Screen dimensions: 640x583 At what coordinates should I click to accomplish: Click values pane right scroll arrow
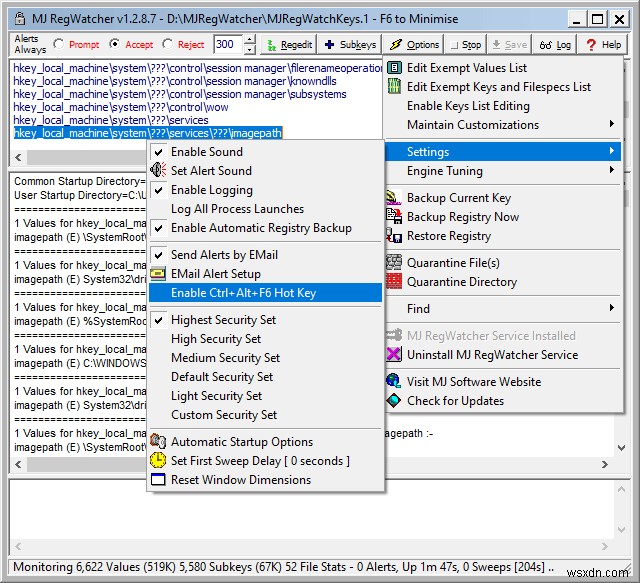pos(605,464)
